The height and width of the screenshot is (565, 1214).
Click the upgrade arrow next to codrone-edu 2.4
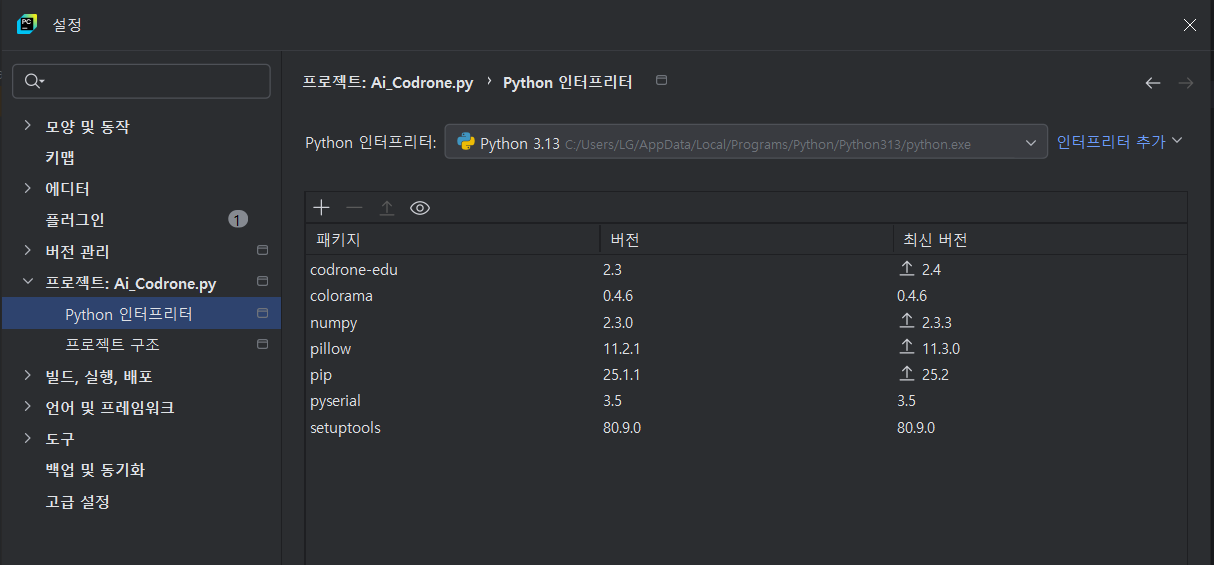(x=907, y=270)
